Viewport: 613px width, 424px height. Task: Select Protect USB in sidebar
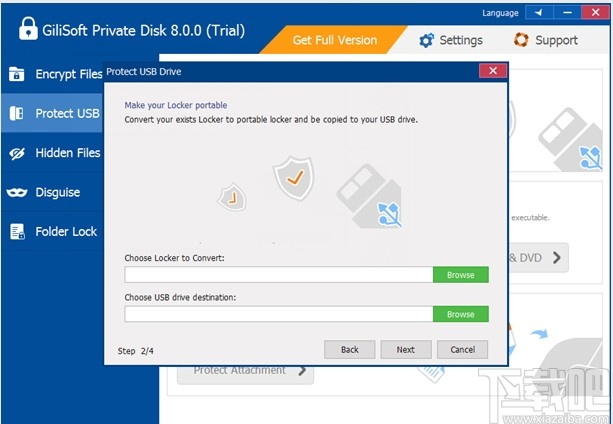(52, 113)
